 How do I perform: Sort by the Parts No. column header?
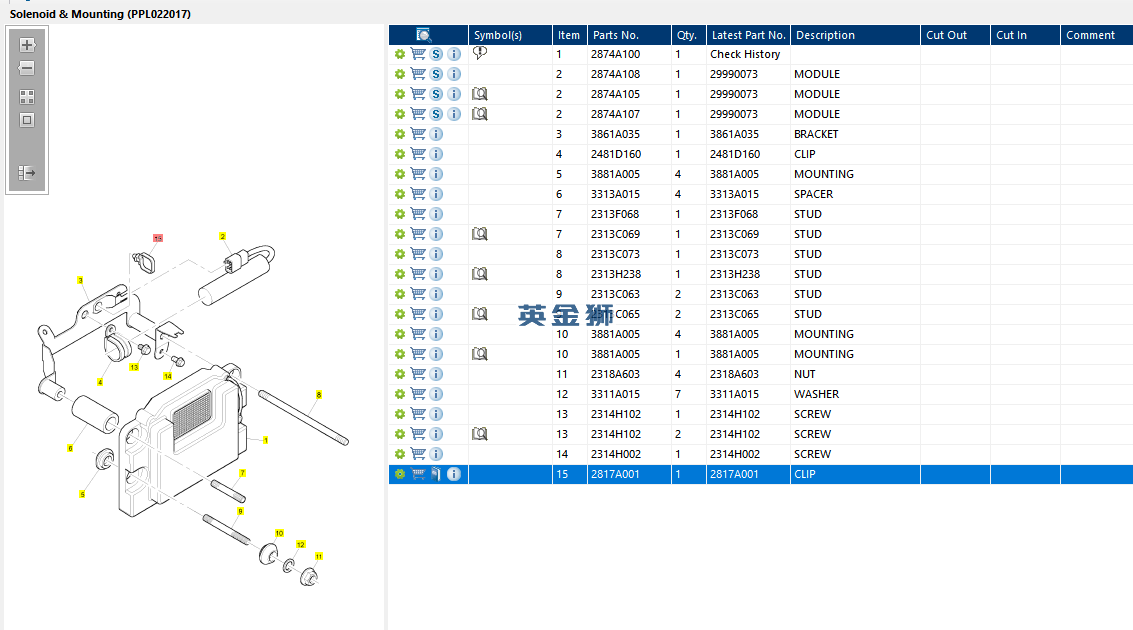point(629,35)
